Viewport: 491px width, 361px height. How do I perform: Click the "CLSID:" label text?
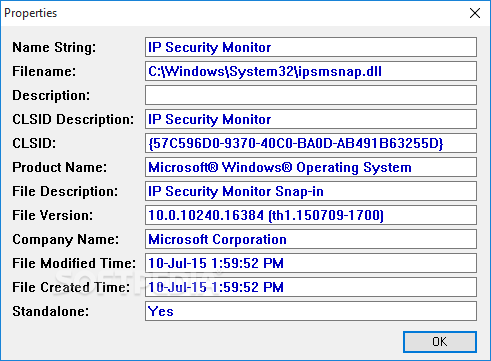click(34, 143)
